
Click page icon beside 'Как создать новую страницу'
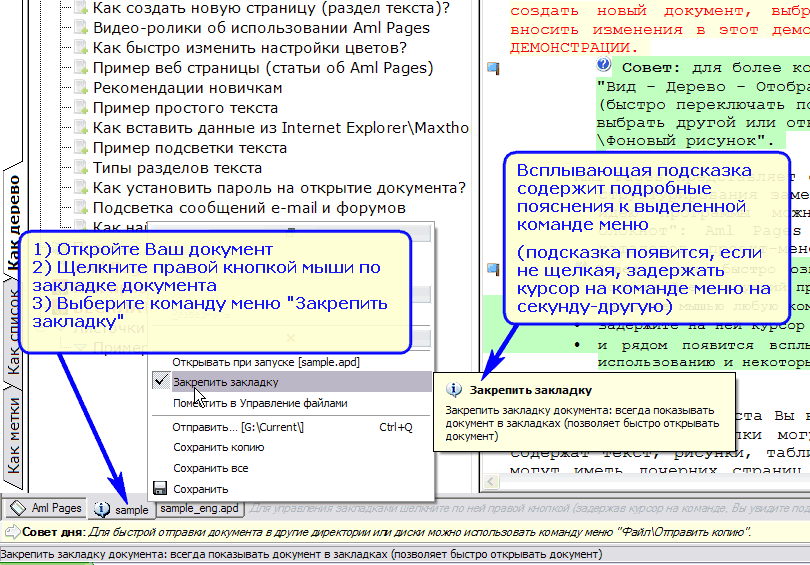[81, 7]
